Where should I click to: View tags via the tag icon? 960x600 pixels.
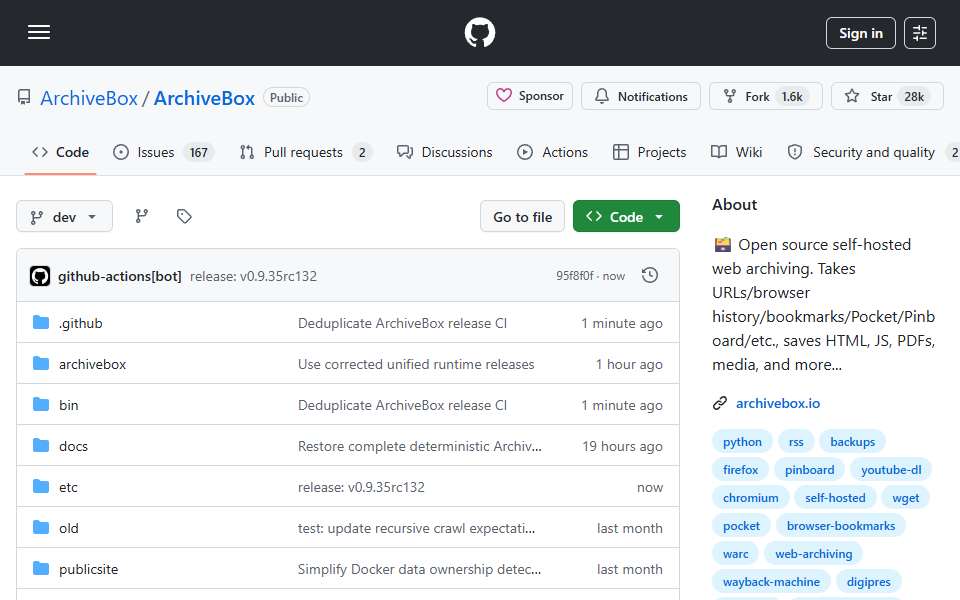[x=184, y=216]
